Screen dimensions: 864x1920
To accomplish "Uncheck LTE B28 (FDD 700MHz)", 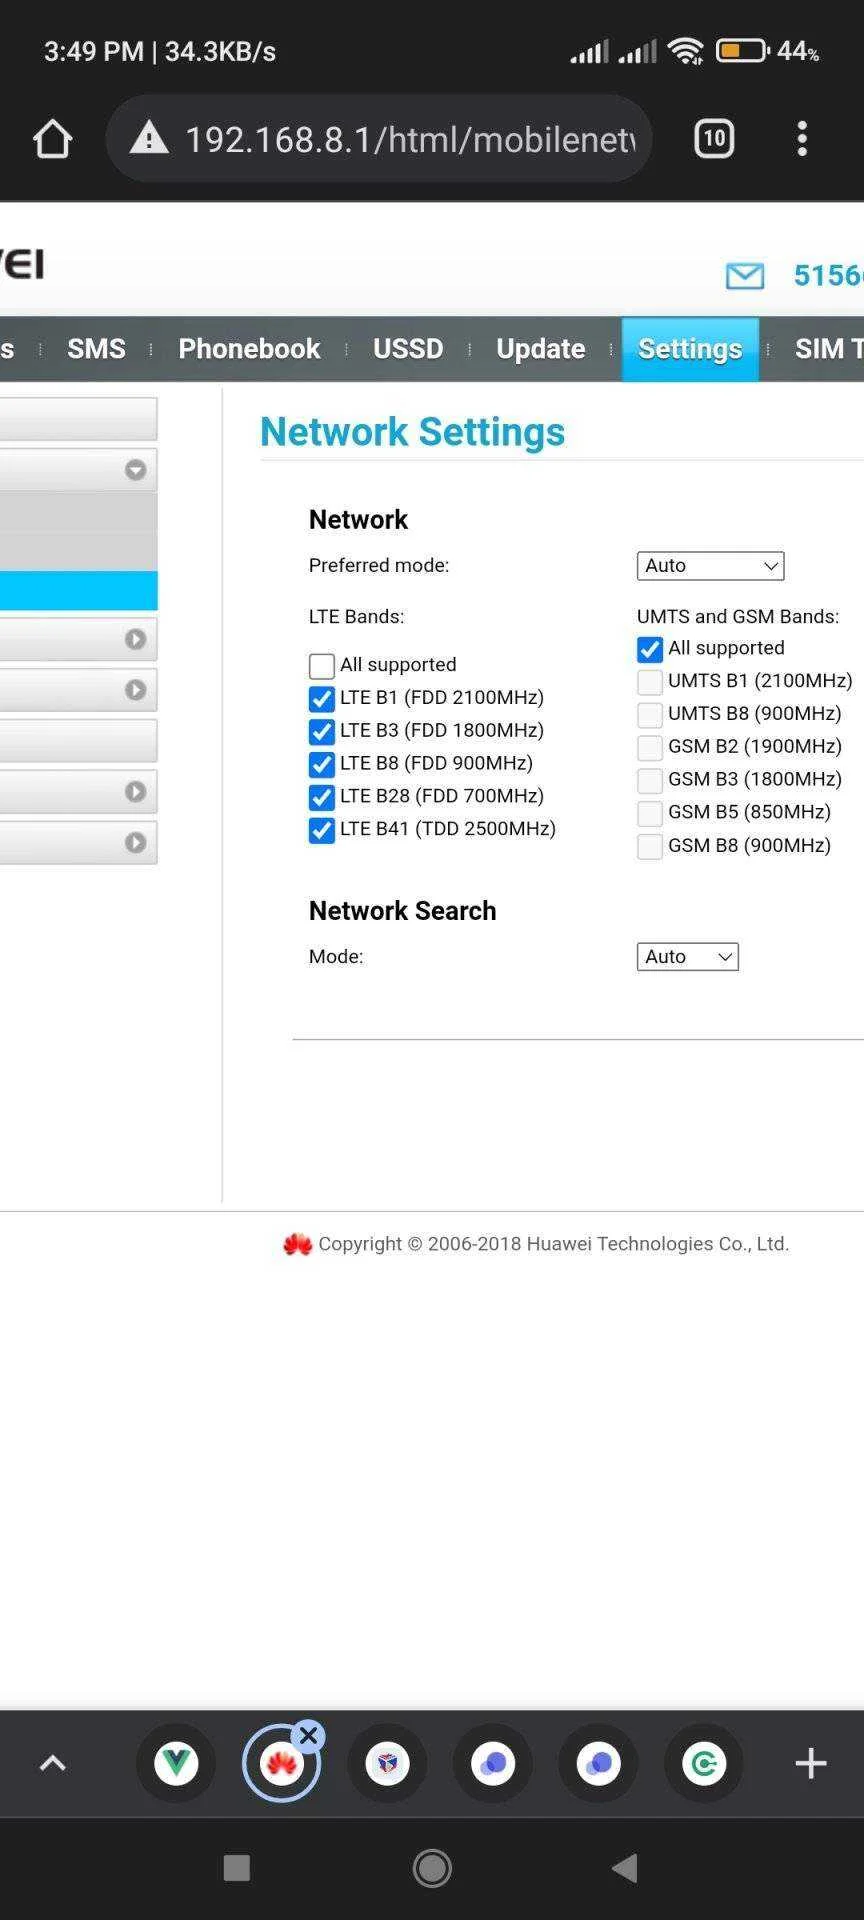I will [322, 798].
